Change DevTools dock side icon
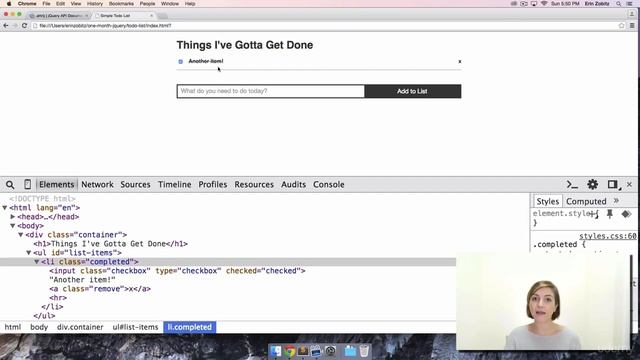 click(x=612, y=184)
